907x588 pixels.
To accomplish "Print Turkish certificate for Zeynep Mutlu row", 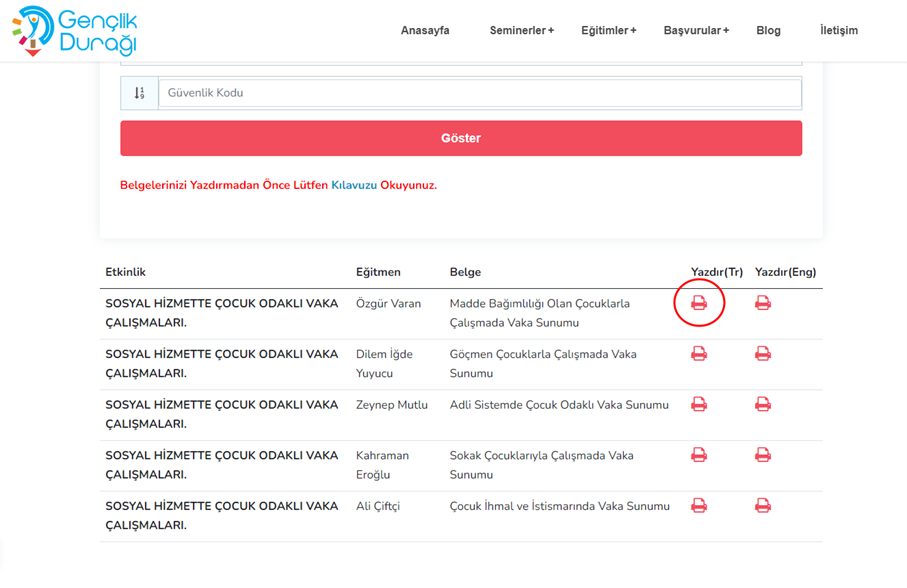I will [699, 404].
